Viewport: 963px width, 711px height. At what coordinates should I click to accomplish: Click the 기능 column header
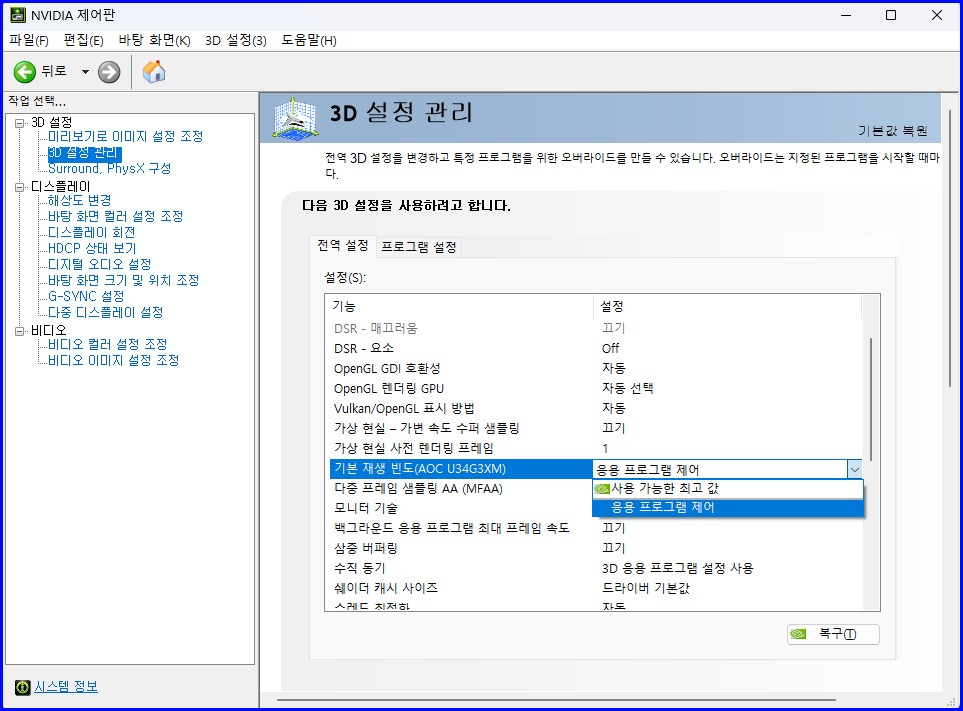pyautogui.click(x=459, y=306)
